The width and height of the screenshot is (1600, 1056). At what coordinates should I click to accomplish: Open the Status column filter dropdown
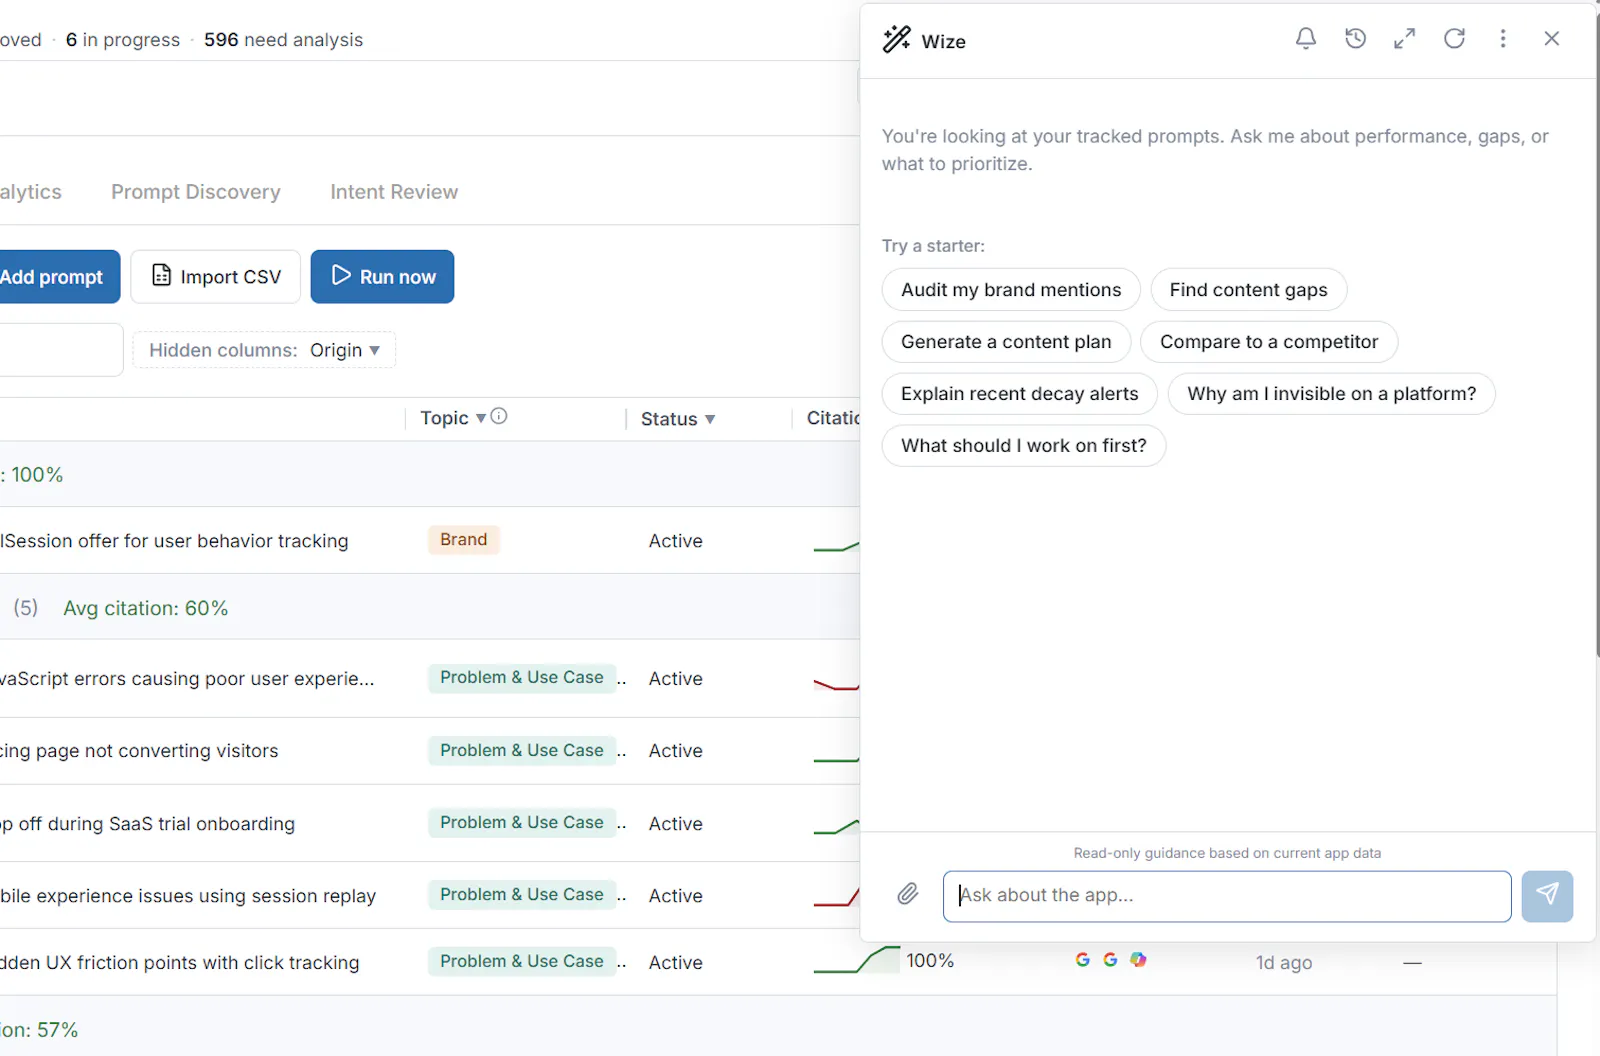point(710,419)
